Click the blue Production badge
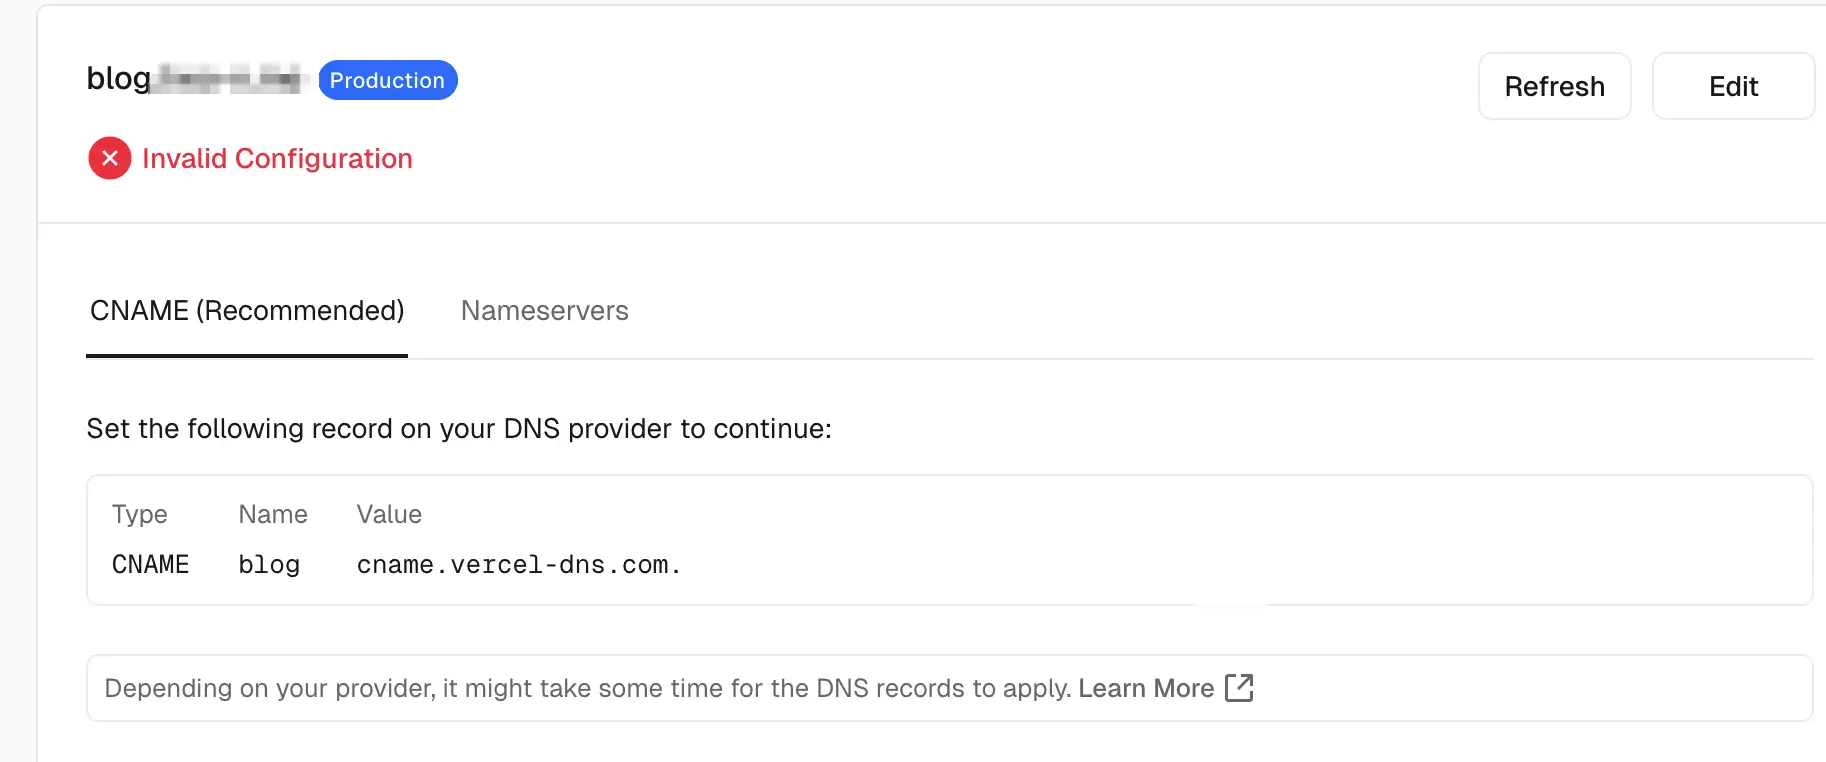This screenshot has width=1826, height=762. 387,81
